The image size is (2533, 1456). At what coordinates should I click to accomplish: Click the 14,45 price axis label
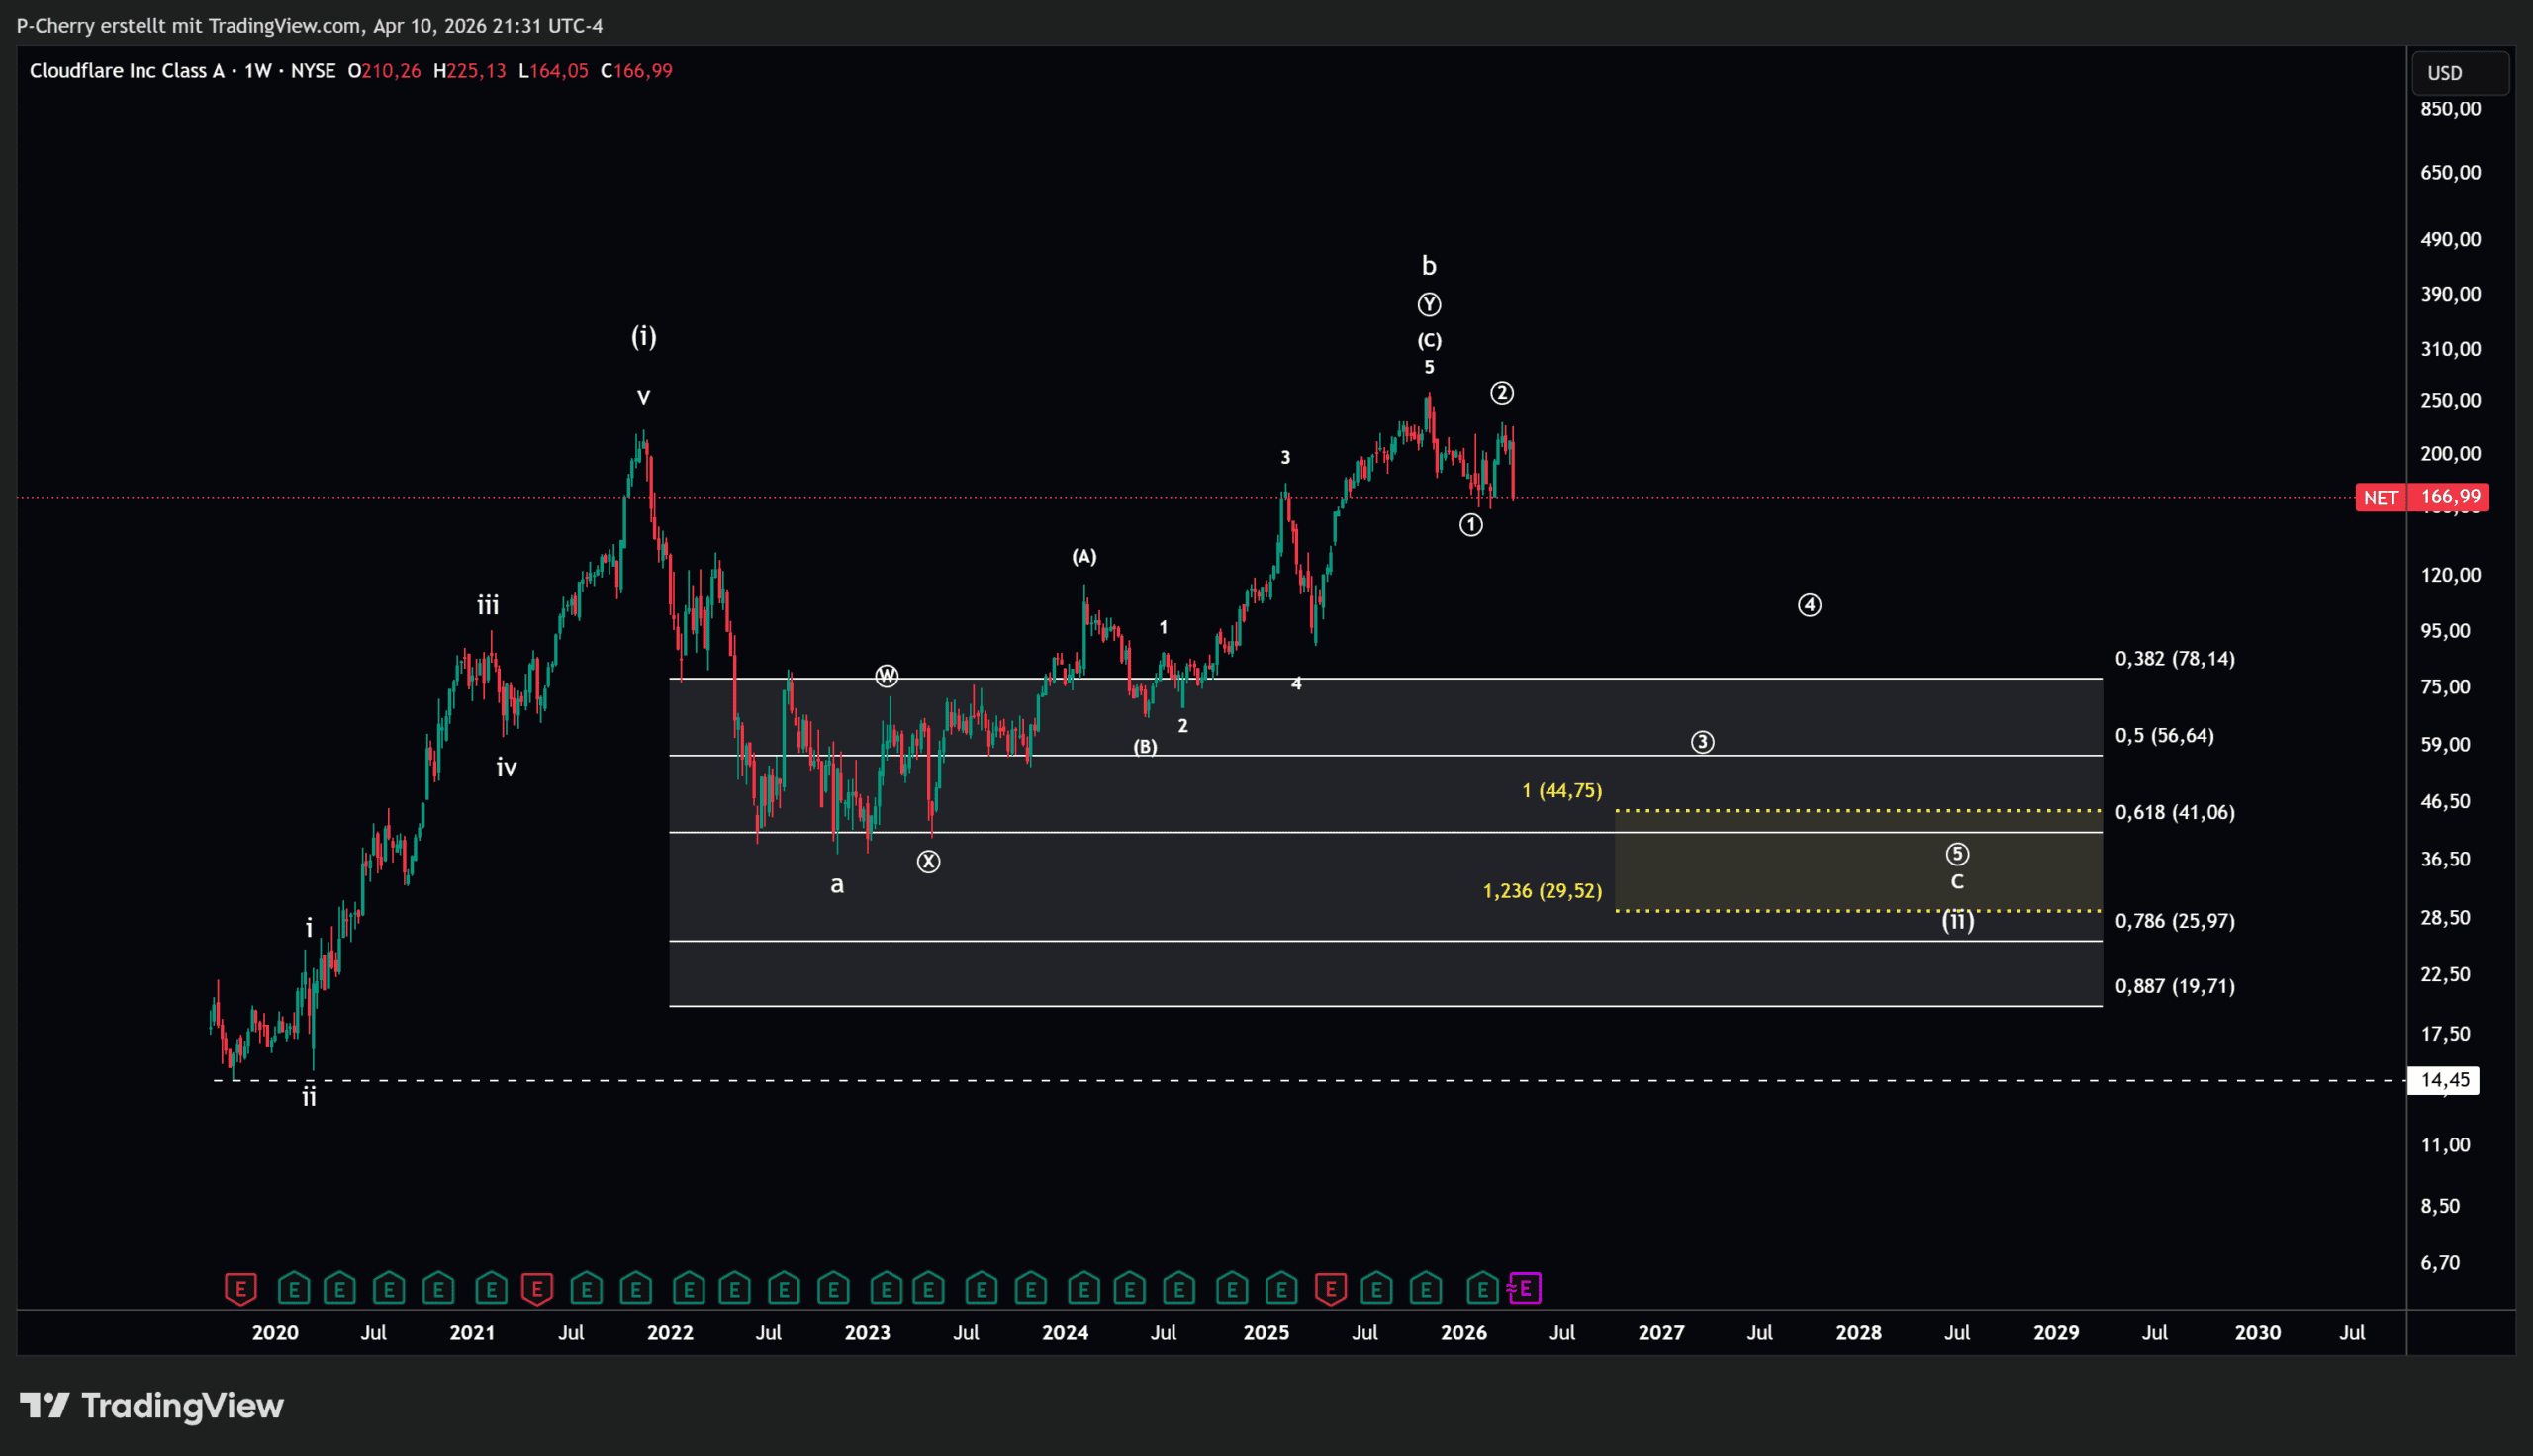2444,1080
